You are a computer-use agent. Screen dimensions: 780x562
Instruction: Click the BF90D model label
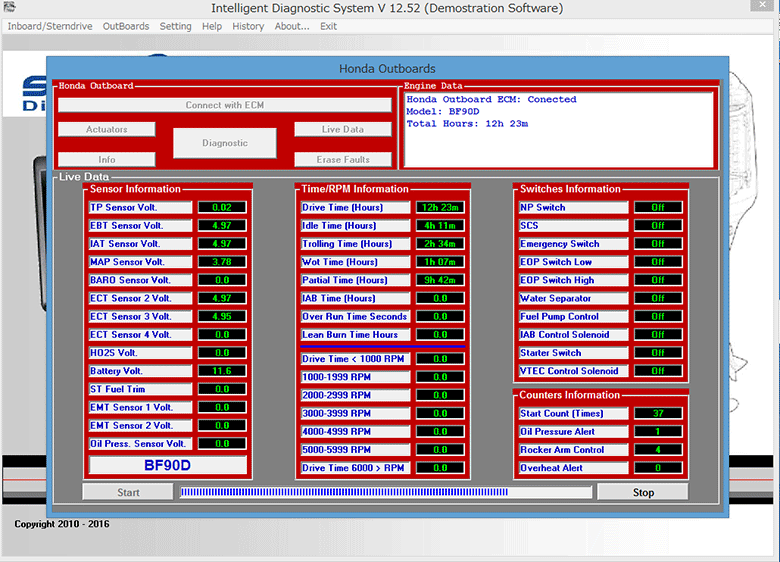[x=168, y=466]
